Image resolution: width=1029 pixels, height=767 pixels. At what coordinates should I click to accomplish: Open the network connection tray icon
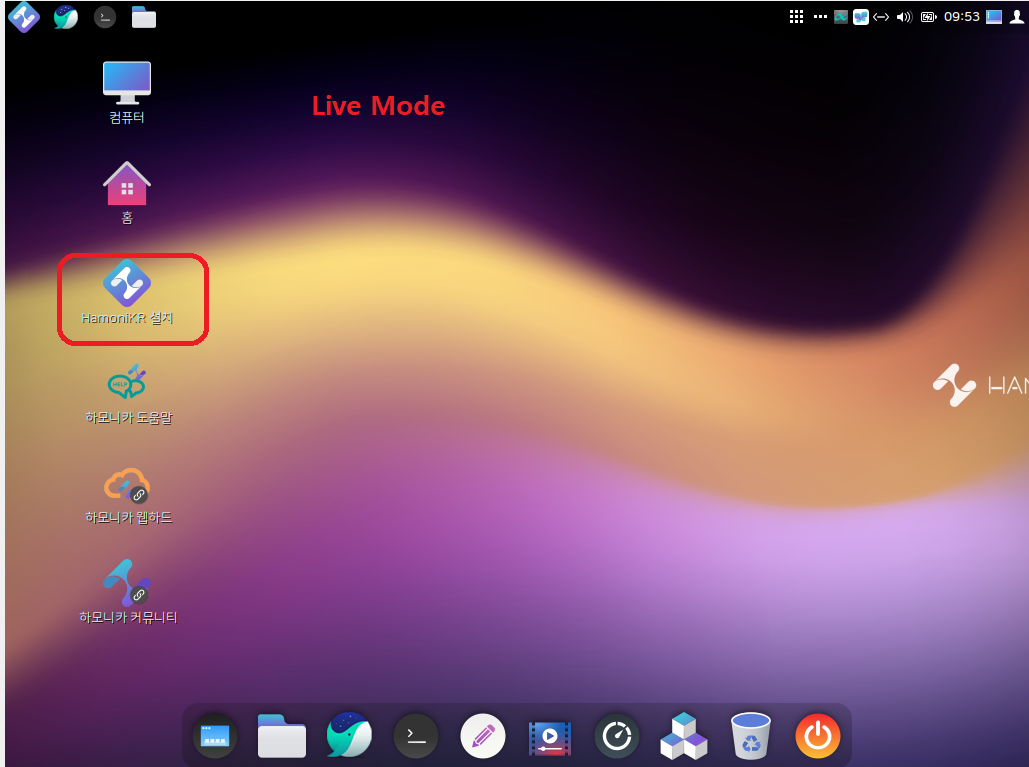point(881,17)
